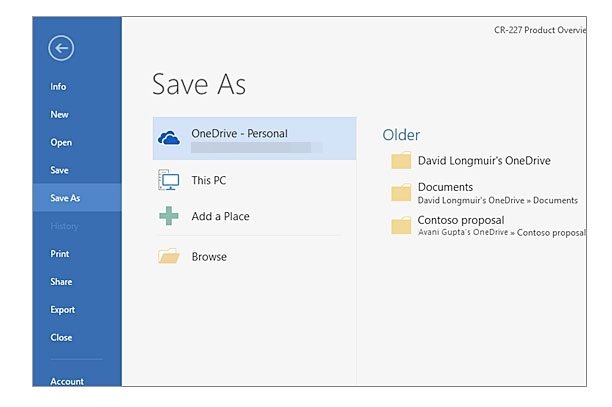Screen dimensions: 612x407
Task: Click the greyed-out History item
Action: click(64, 226)
